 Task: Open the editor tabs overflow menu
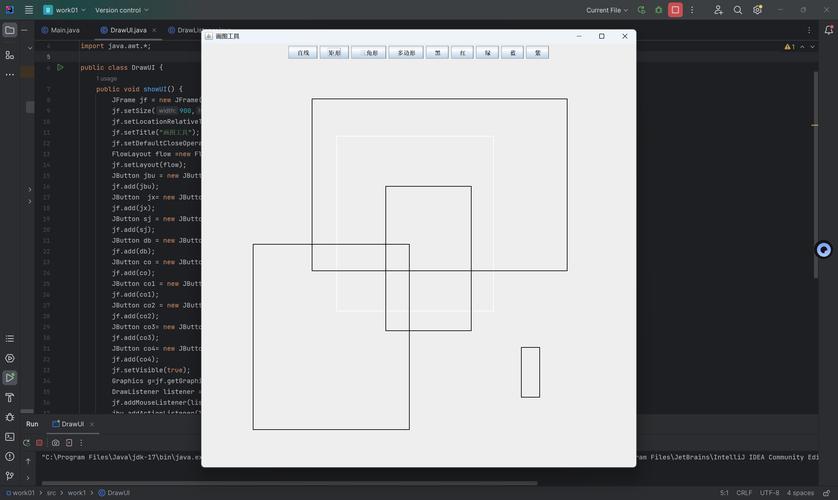tap(809, 30)
